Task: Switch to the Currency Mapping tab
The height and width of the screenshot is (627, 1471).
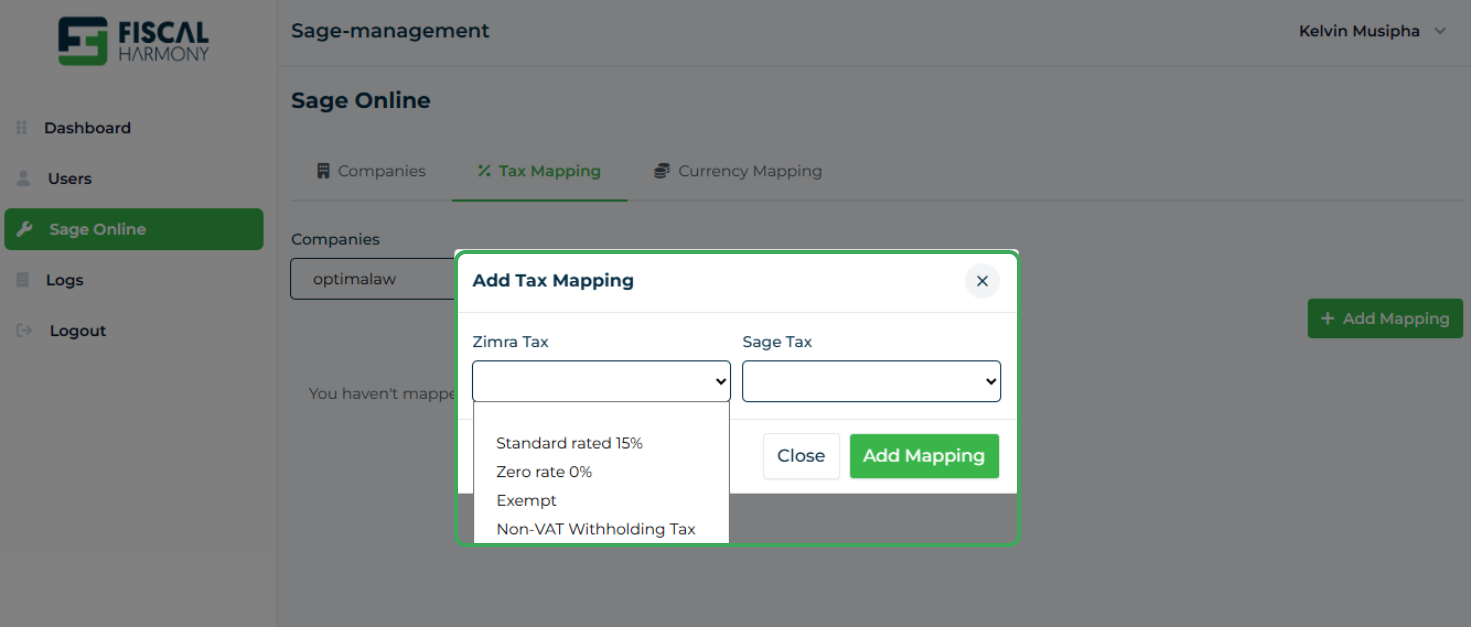Action: (x=738, y=171)
